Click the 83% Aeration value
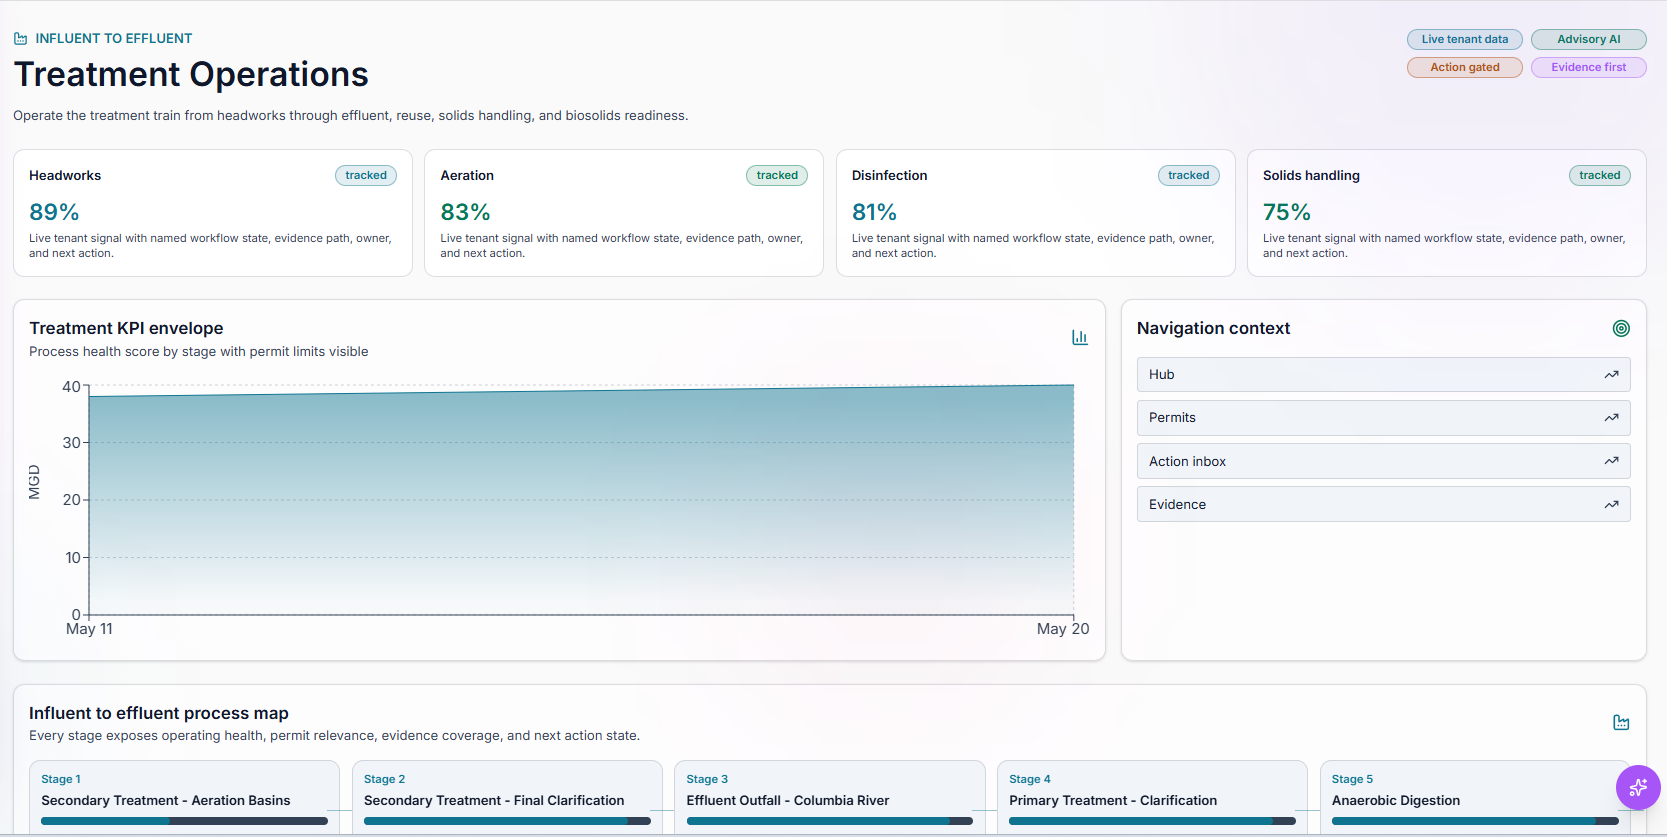The width and height of the screenshot is (1667, 837). tap(466, 212)
